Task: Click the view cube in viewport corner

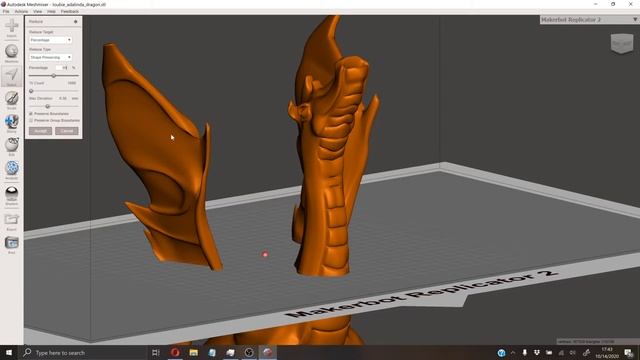Action: (x=622, y=43)
